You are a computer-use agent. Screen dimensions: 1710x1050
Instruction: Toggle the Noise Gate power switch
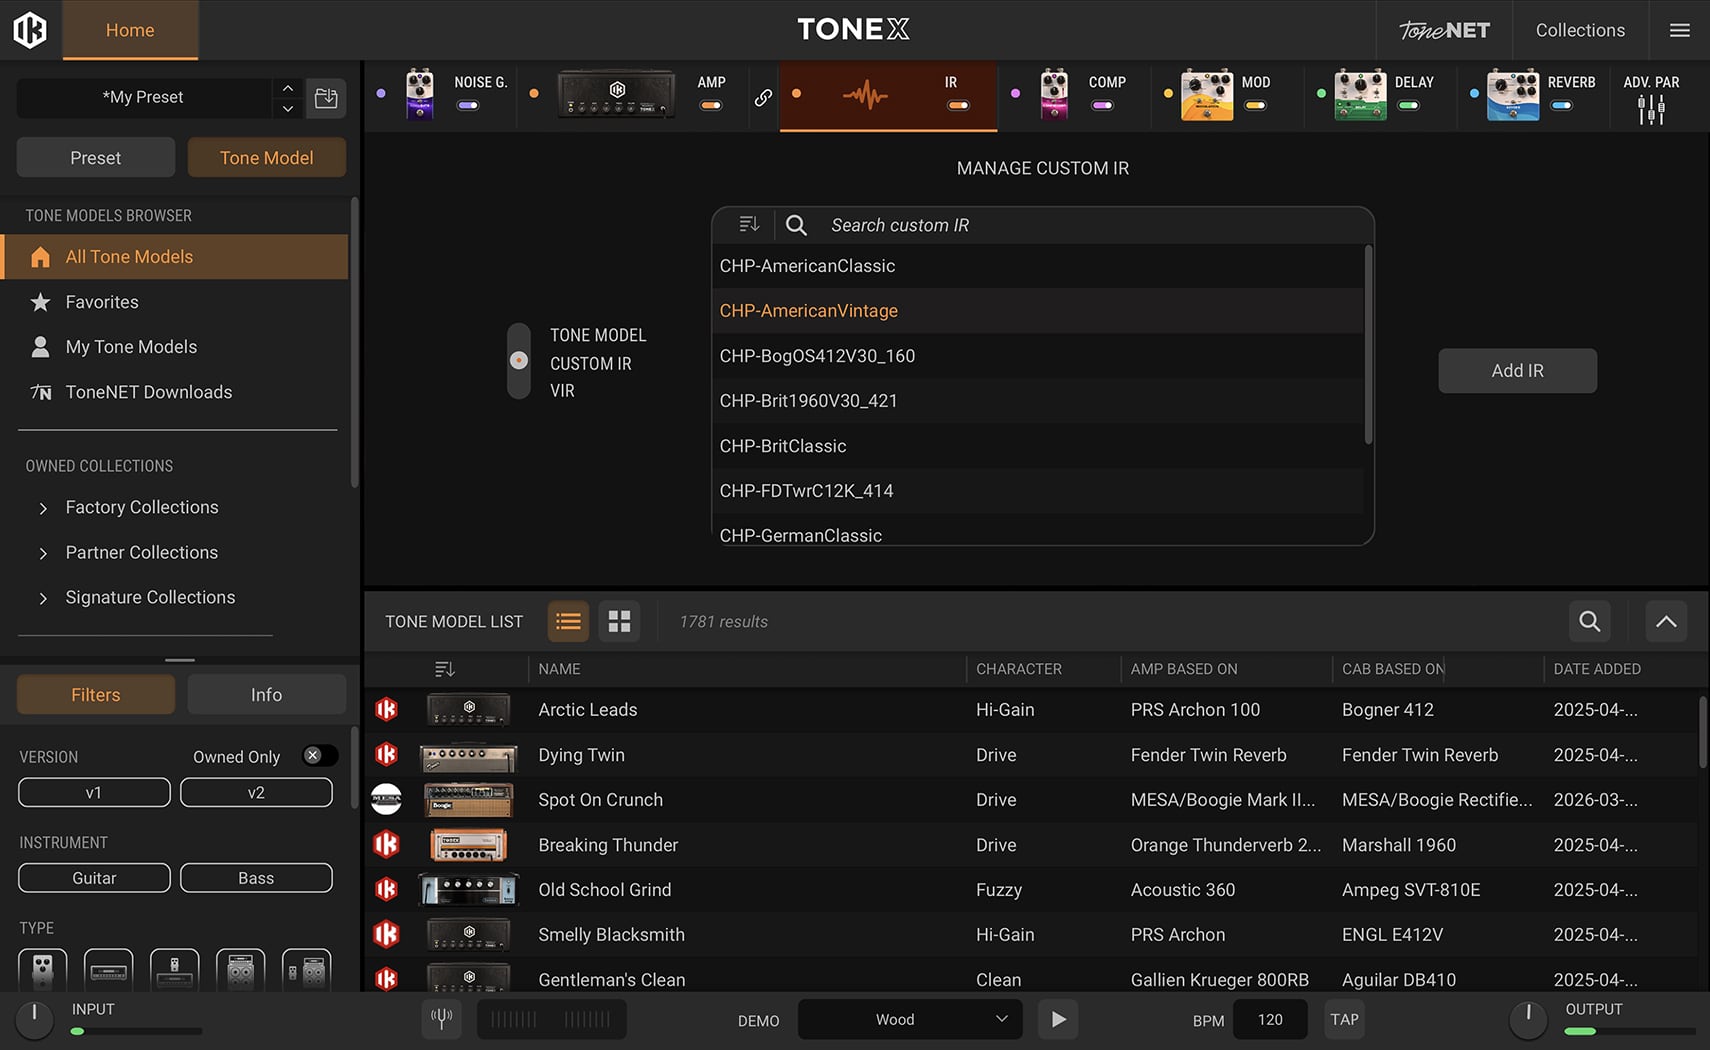coord(467,105)
